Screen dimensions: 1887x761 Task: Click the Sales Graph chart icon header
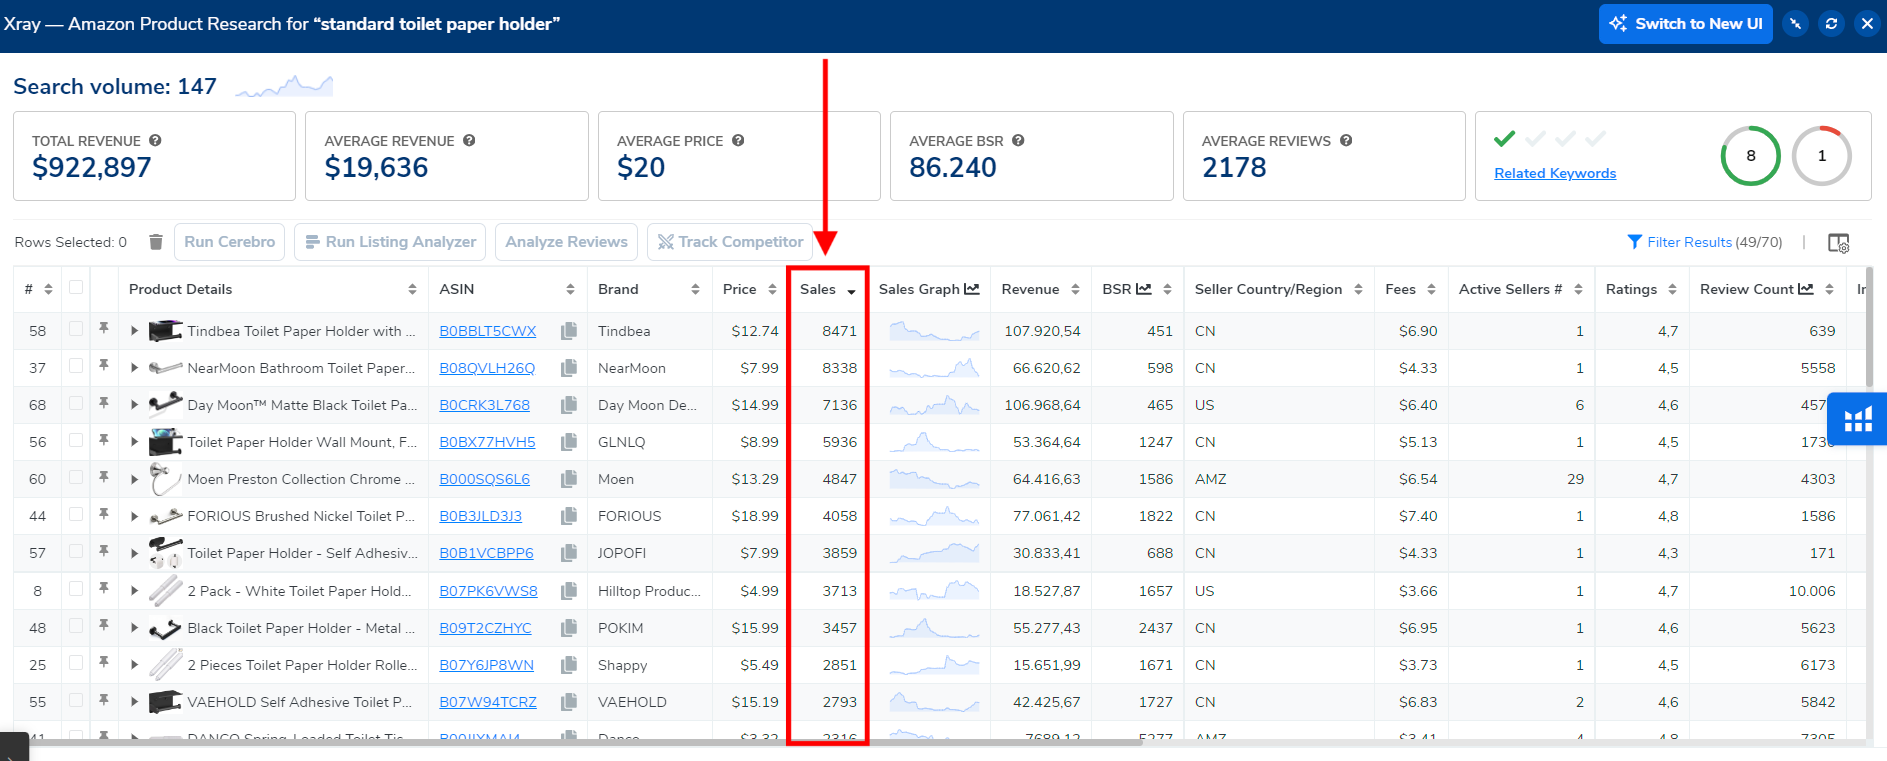(972, 289)
